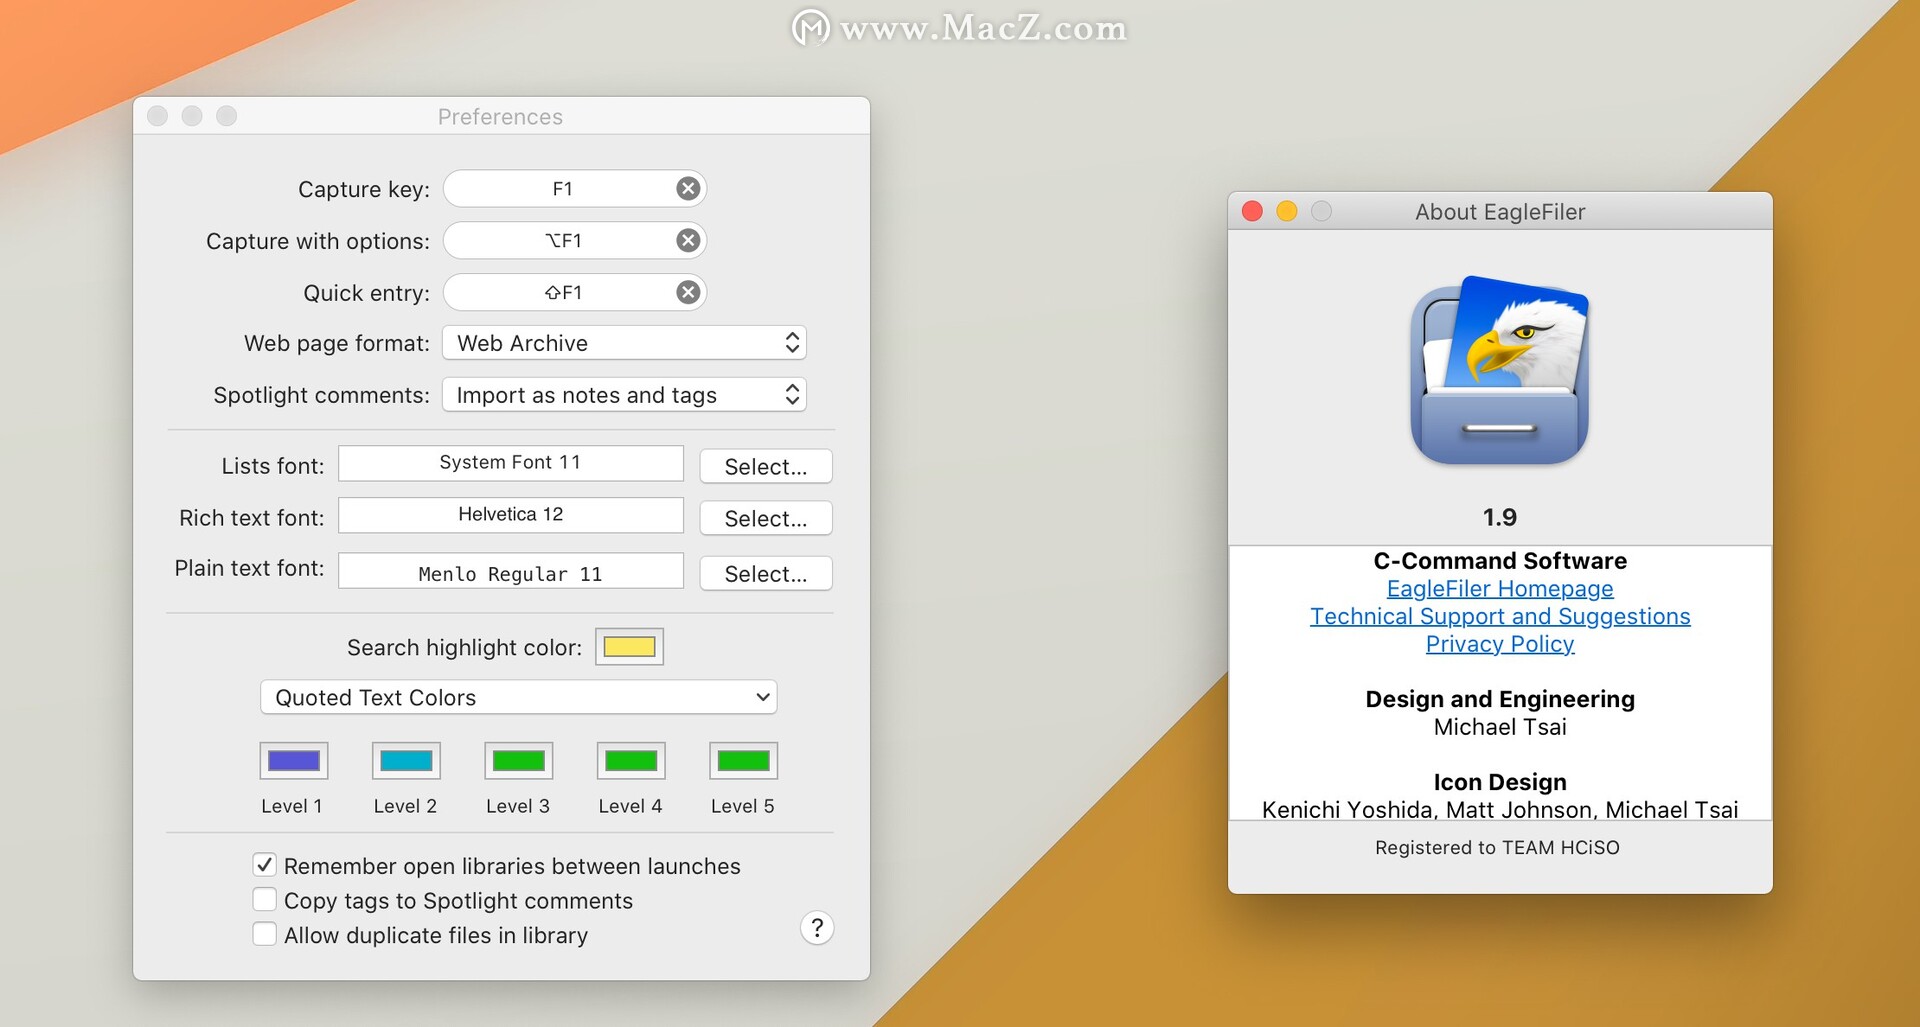Viewport: 1920px width, 1027px height.
Task: Enable Remember open libraries between launches checkbox
Action: [x=264, y=865]
